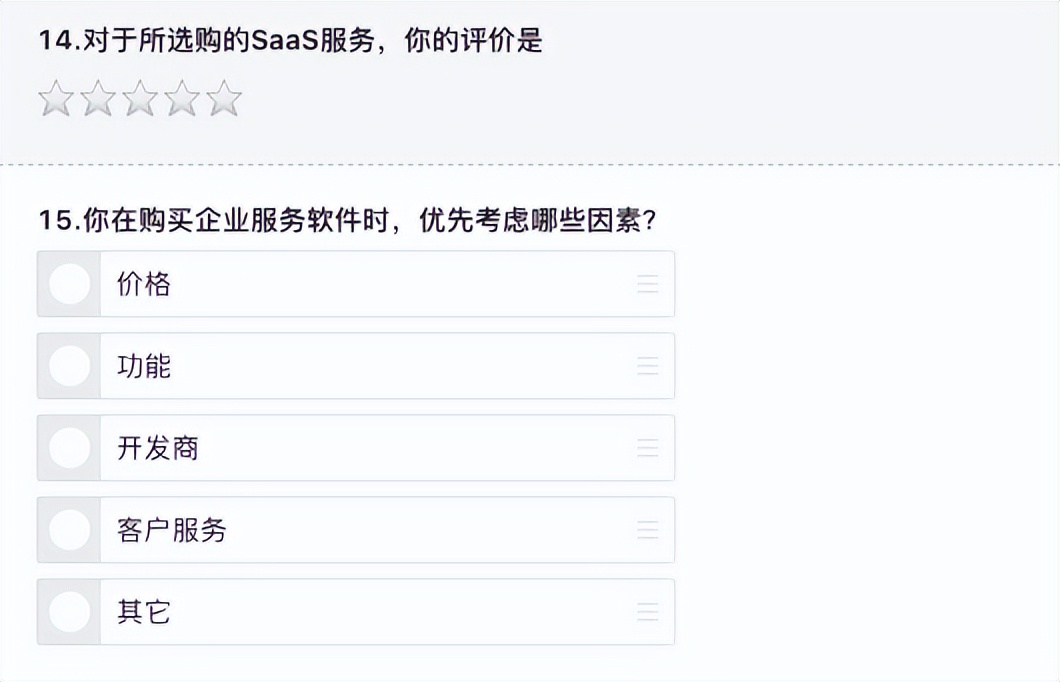
Task: Click the reorder icon on the 客户服务 row
Action: pyautogui.click(x=648, y=530)
